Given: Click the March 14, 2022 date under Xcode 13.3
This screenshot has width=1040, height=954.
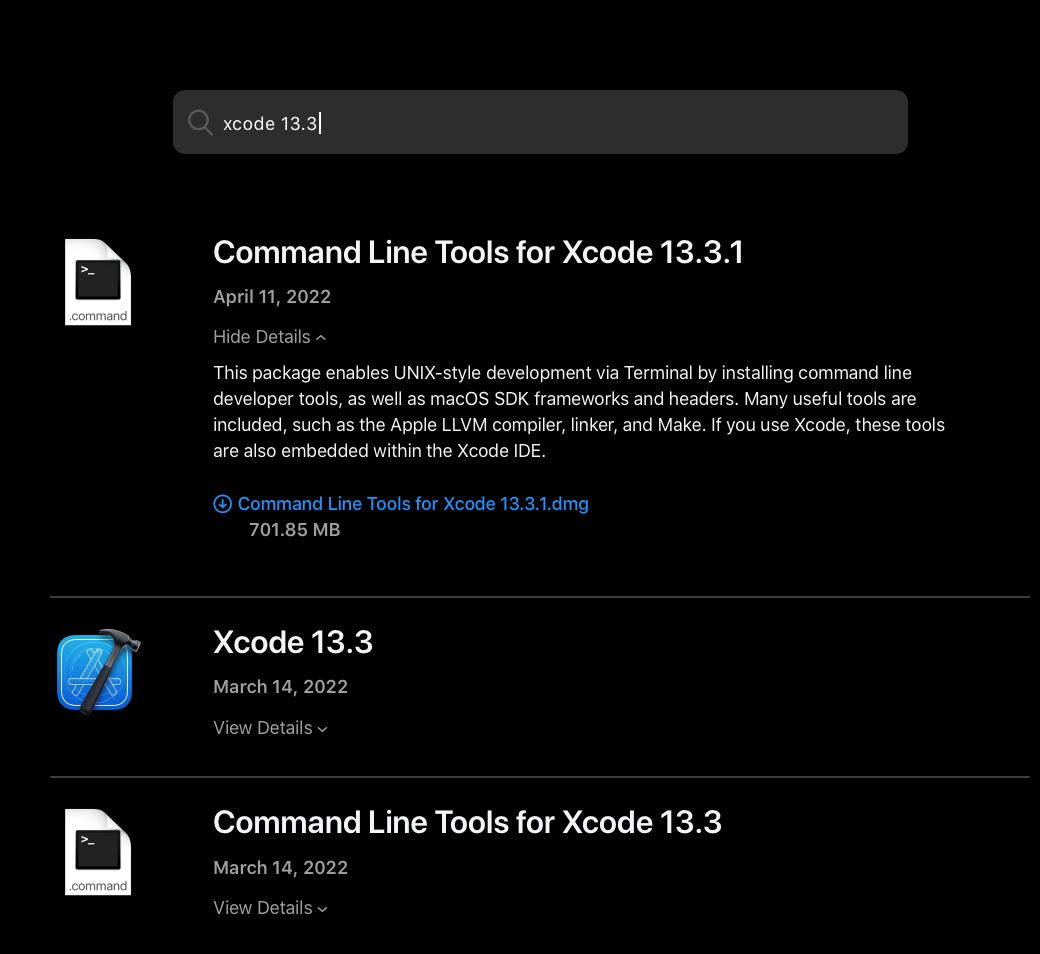Looking at the screenshot, I should click(x=281, y=687).
